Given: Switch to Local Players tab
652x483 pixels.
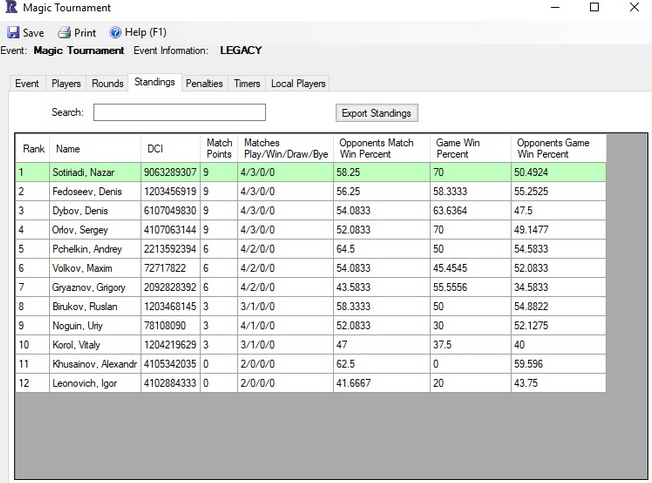Looking at the screenshot, I should click(x=298, y=84).
